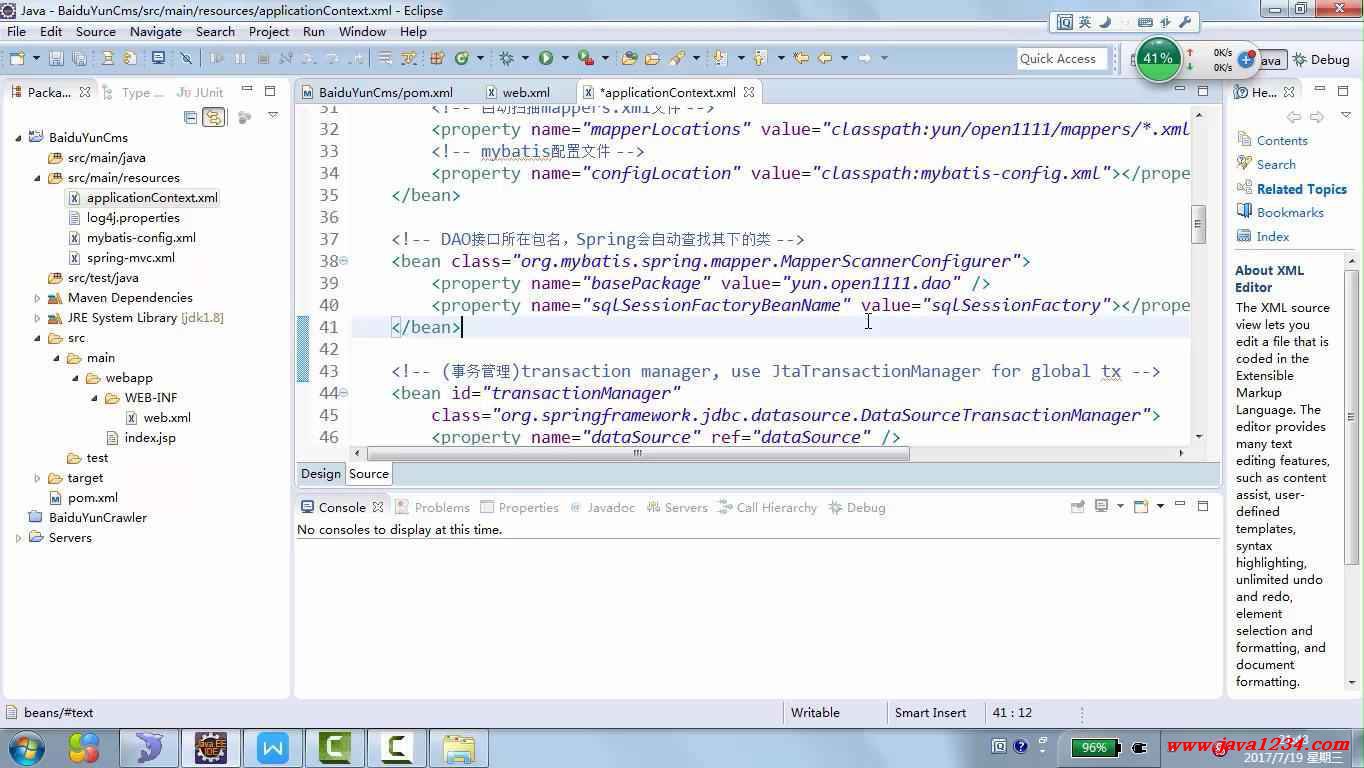The height and width of the screenshot is (768, 1364).
Task: Open the Navigate menu
Action: [156, 32]
